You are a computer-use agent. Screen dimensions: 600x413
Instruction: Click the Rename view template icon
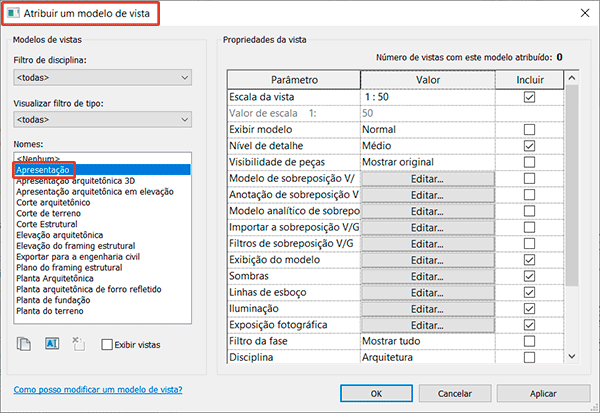(52, 344)
